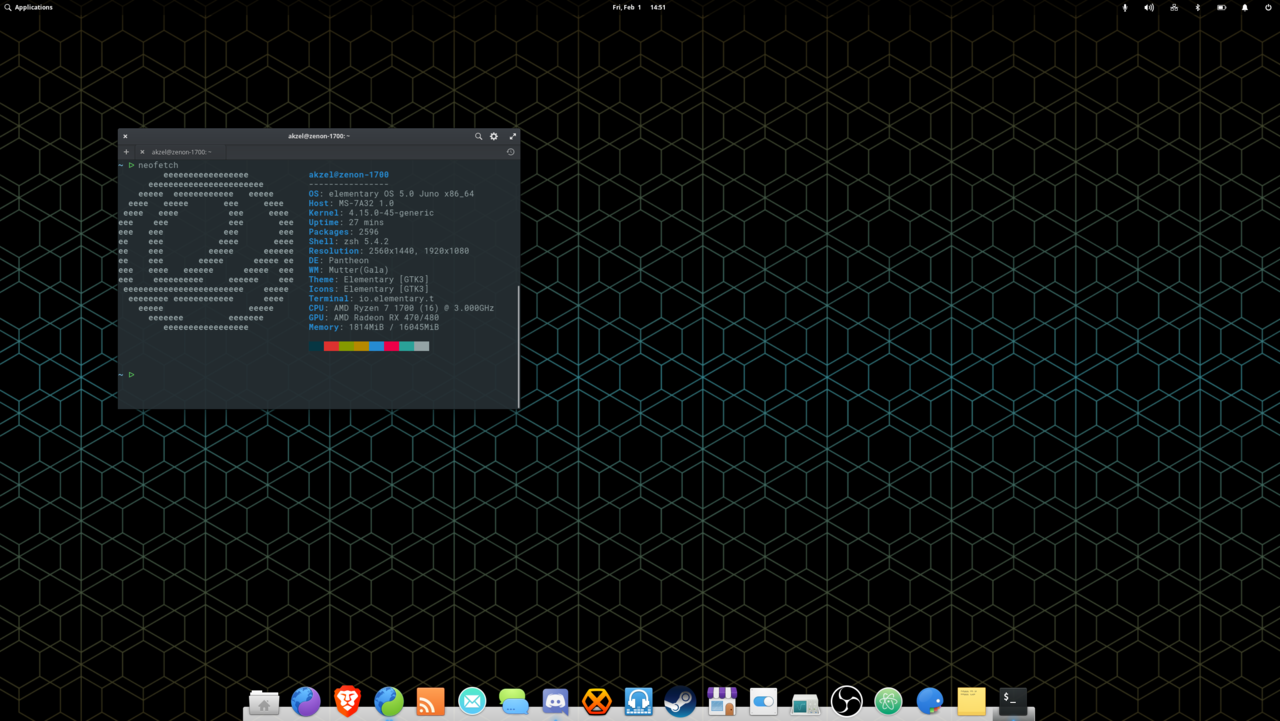Launch Brave browser from the dock
The width and height of the screenshot is (1280, 721).
tap(347, 700)
